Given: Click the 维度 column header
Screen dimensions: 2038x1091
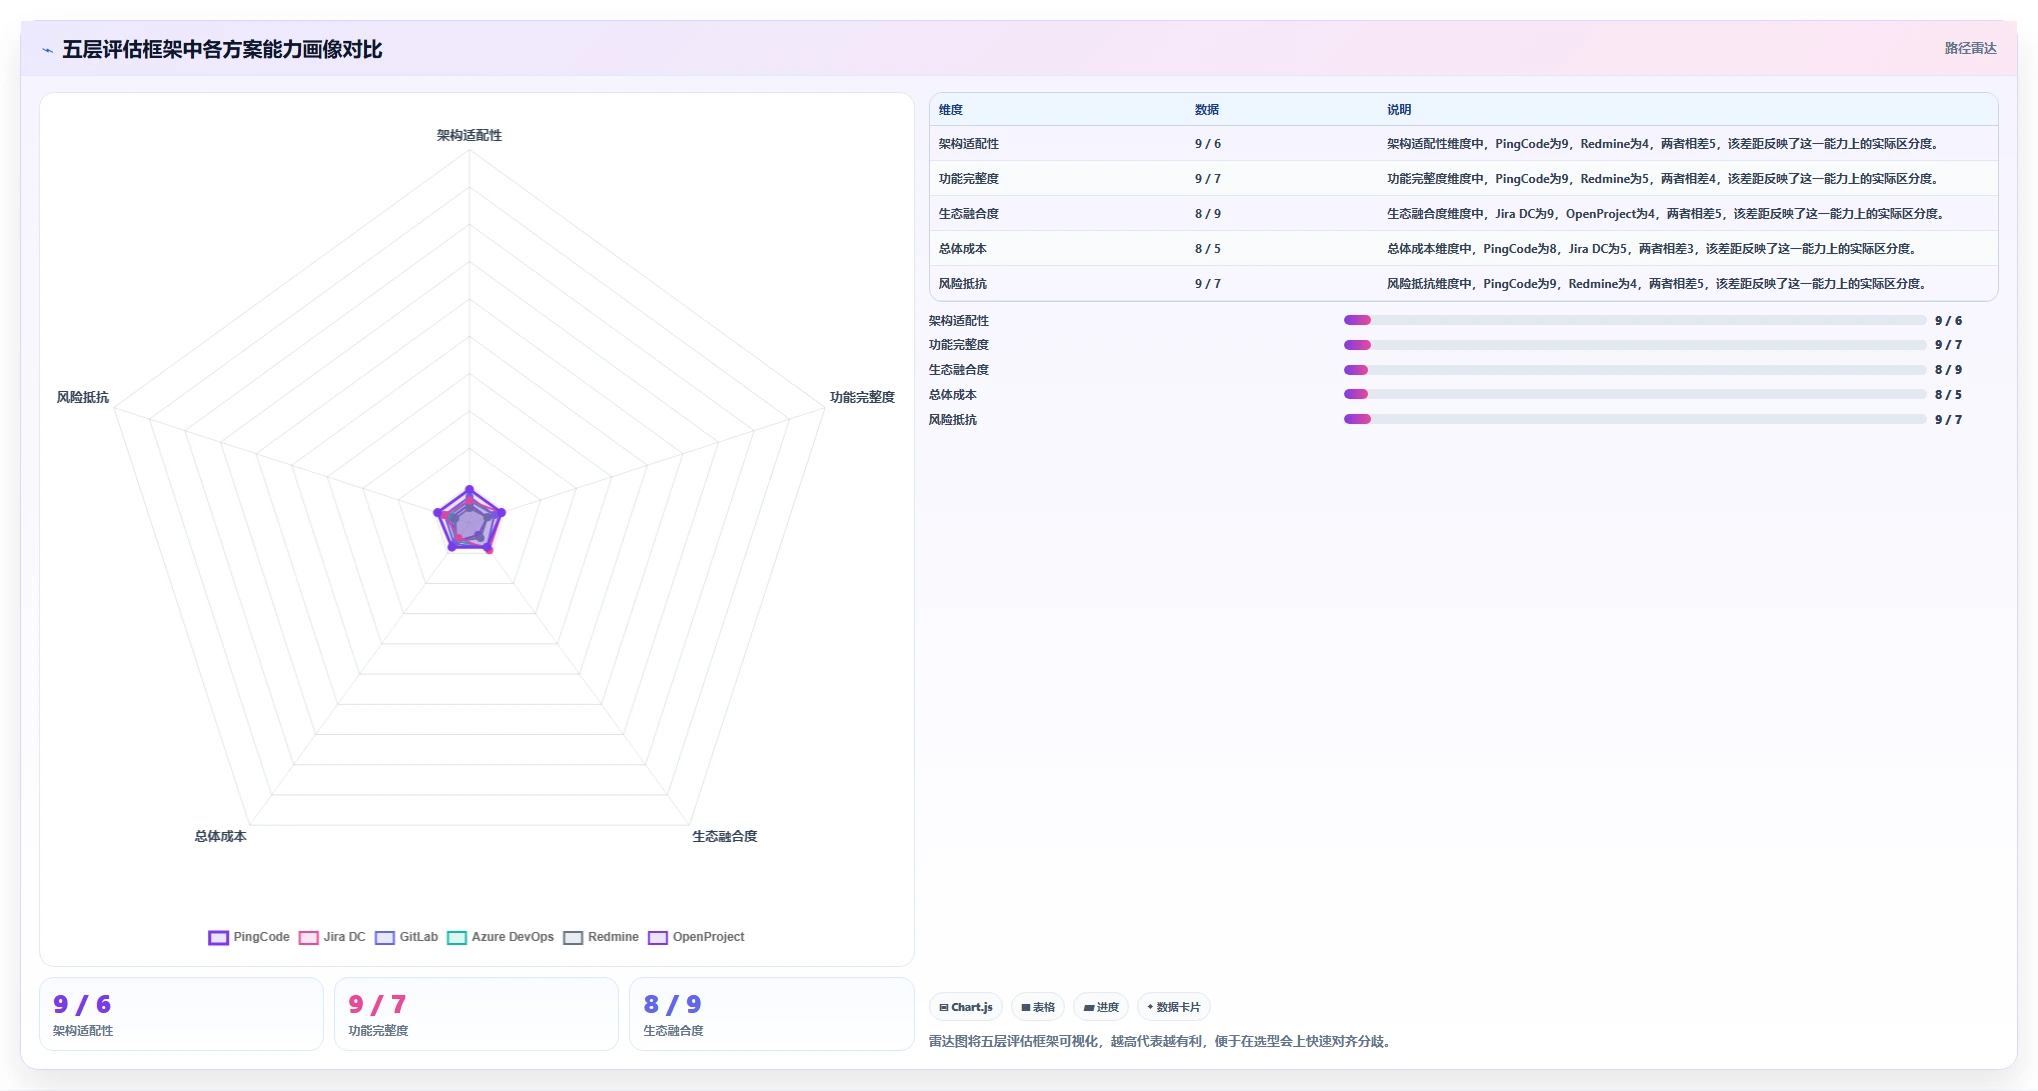Looking at the screenshot, I should pyautogui.click(x=951, y=110).
